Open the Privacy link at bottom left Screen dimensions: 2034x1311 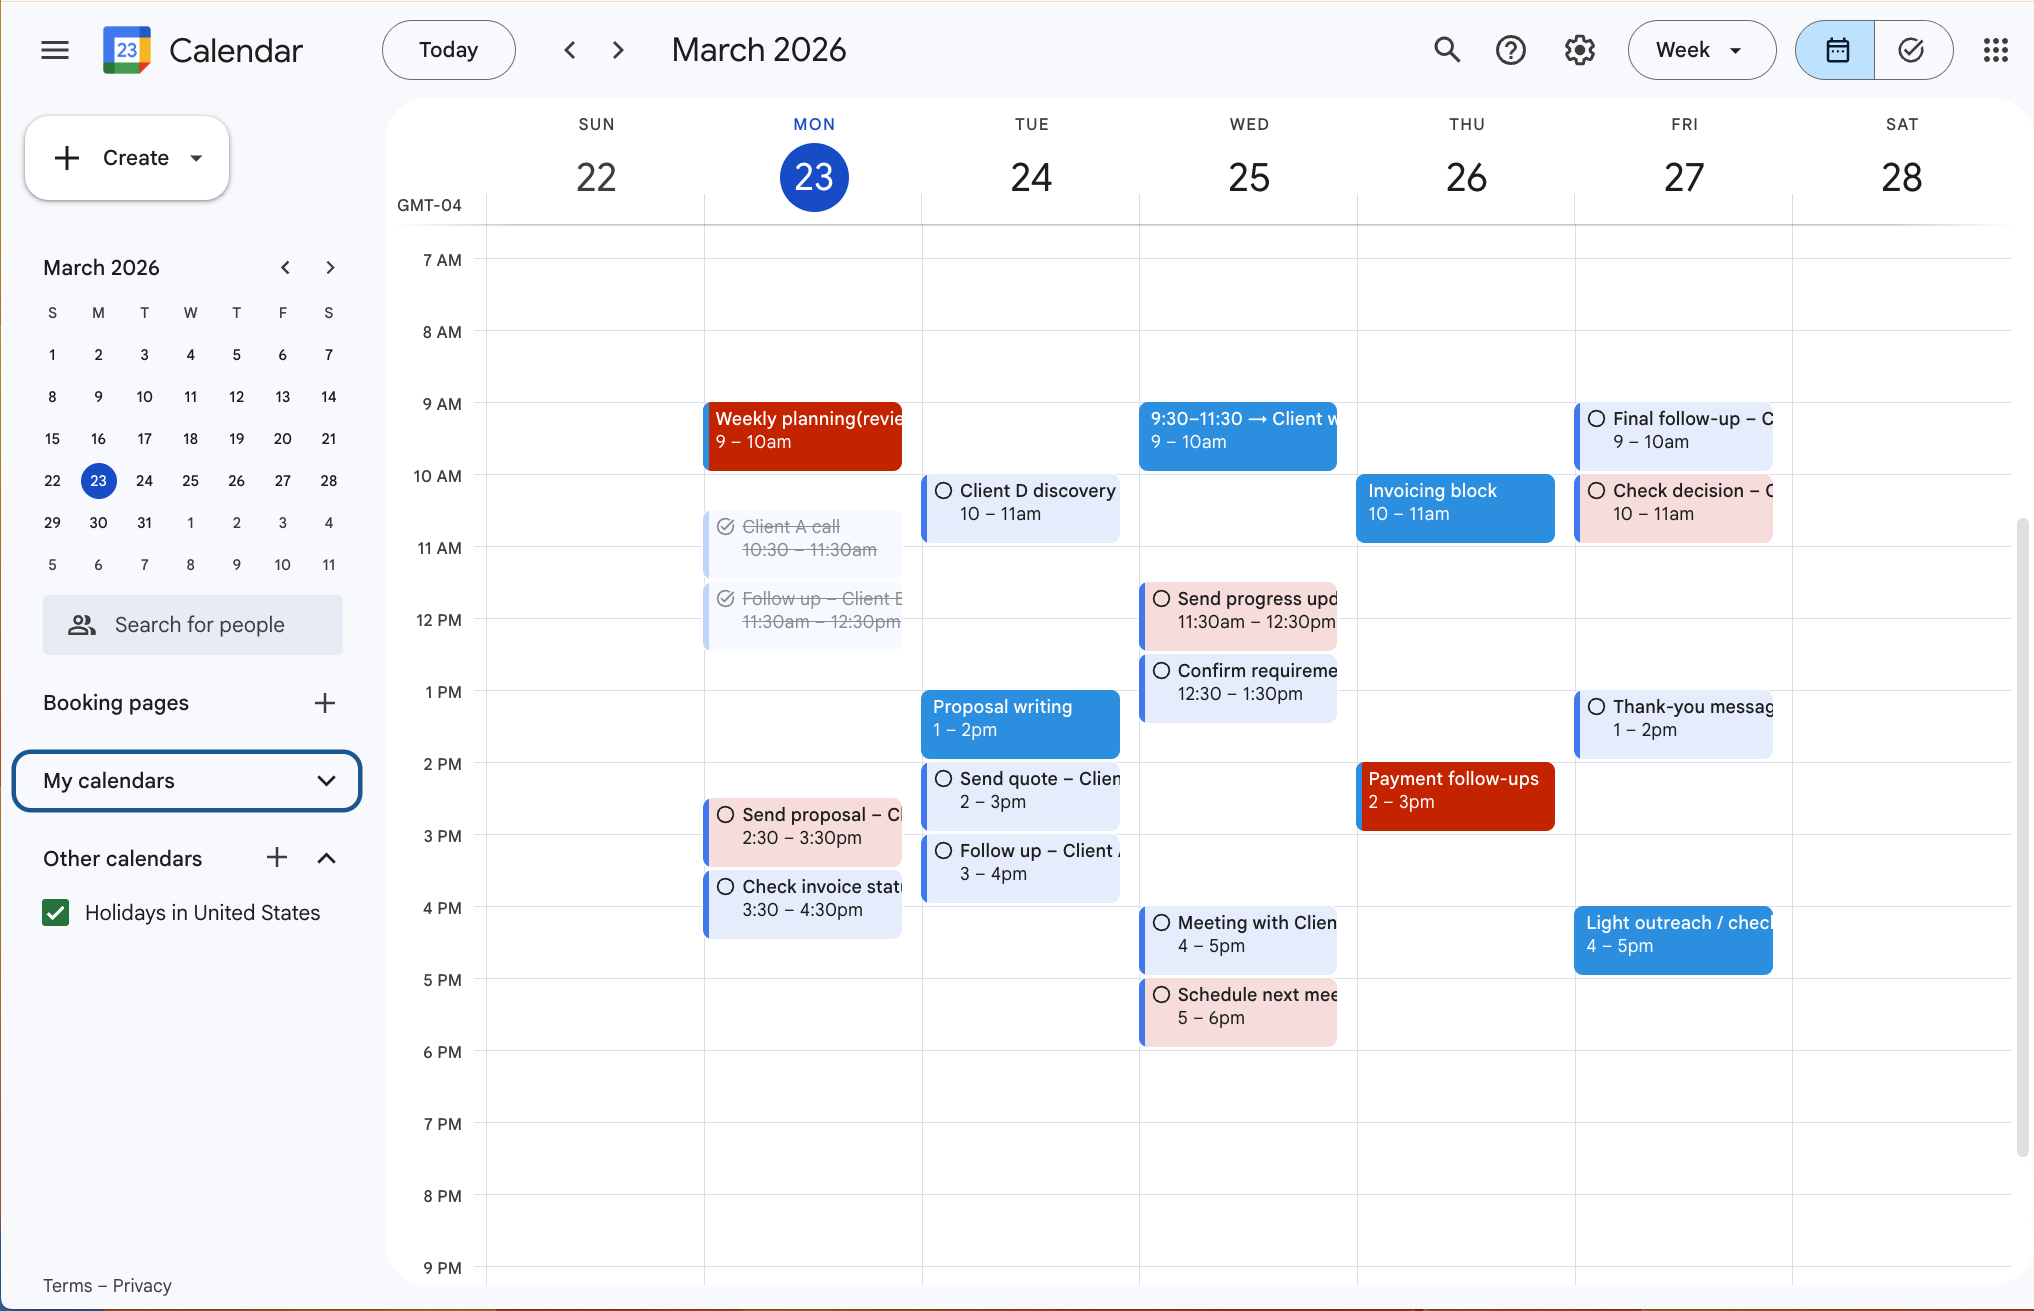[x=141, y=1285]
